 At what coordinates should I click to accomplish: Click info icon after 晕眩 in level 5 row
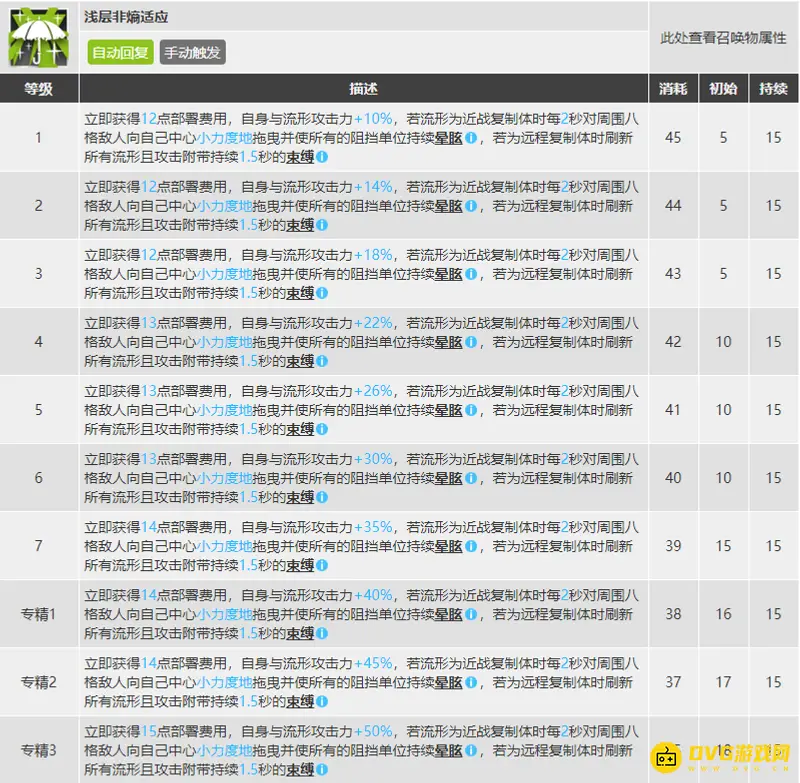[x=471, y=410]
